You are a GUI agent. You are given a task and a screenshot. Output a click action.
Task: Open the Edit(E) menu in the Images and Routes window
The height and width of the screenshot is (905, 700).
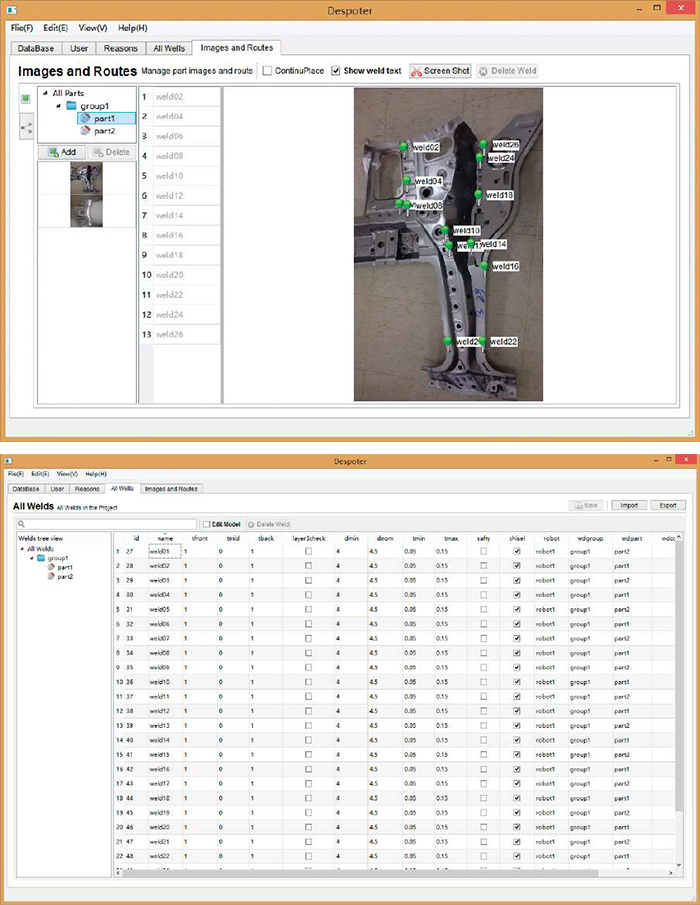tap(55, 28)
